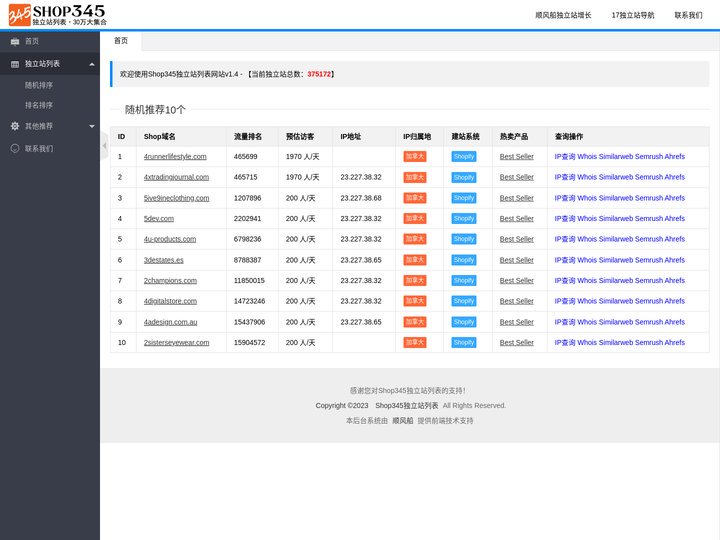
Task: Open Best Seller for 4runnerlifestyle.com
Action: pos(517,157)
